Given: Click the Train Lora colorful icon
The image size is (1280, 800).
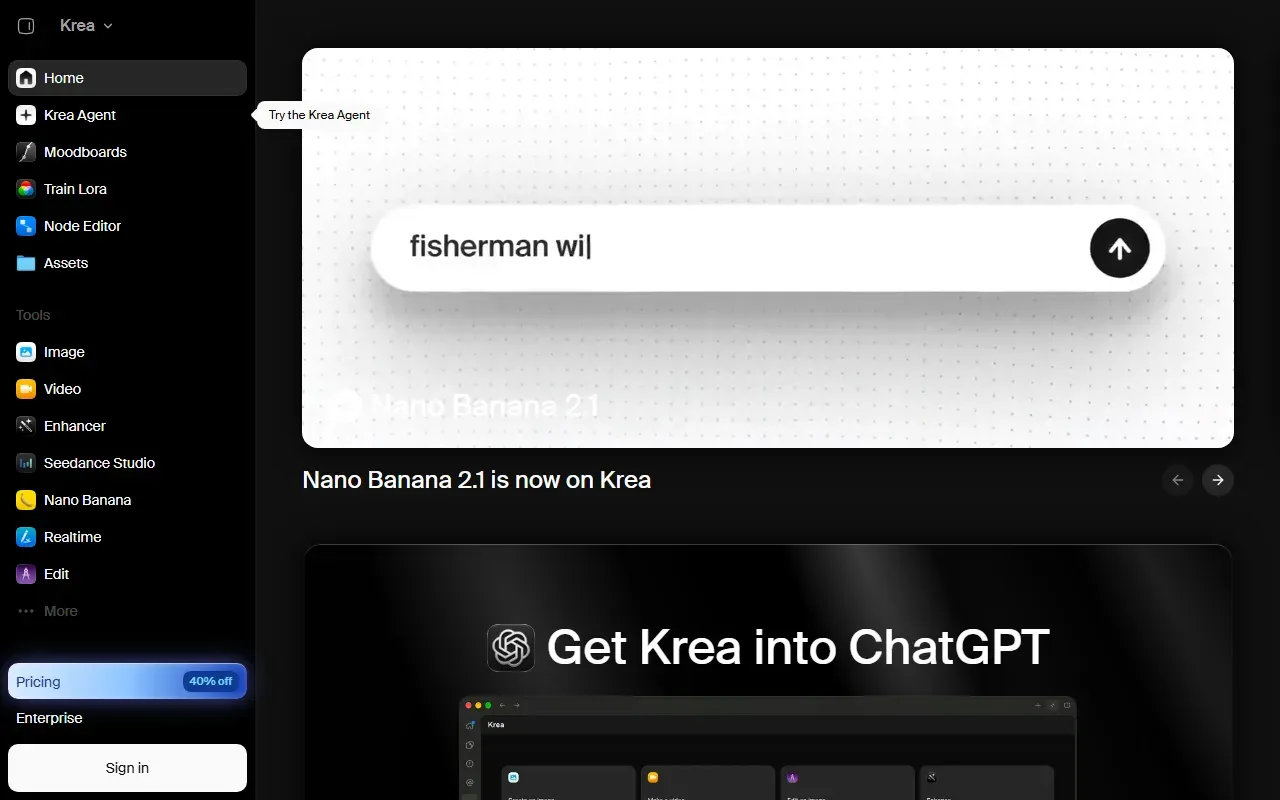Looking at the screenshot, I should [x=26, y=189].
